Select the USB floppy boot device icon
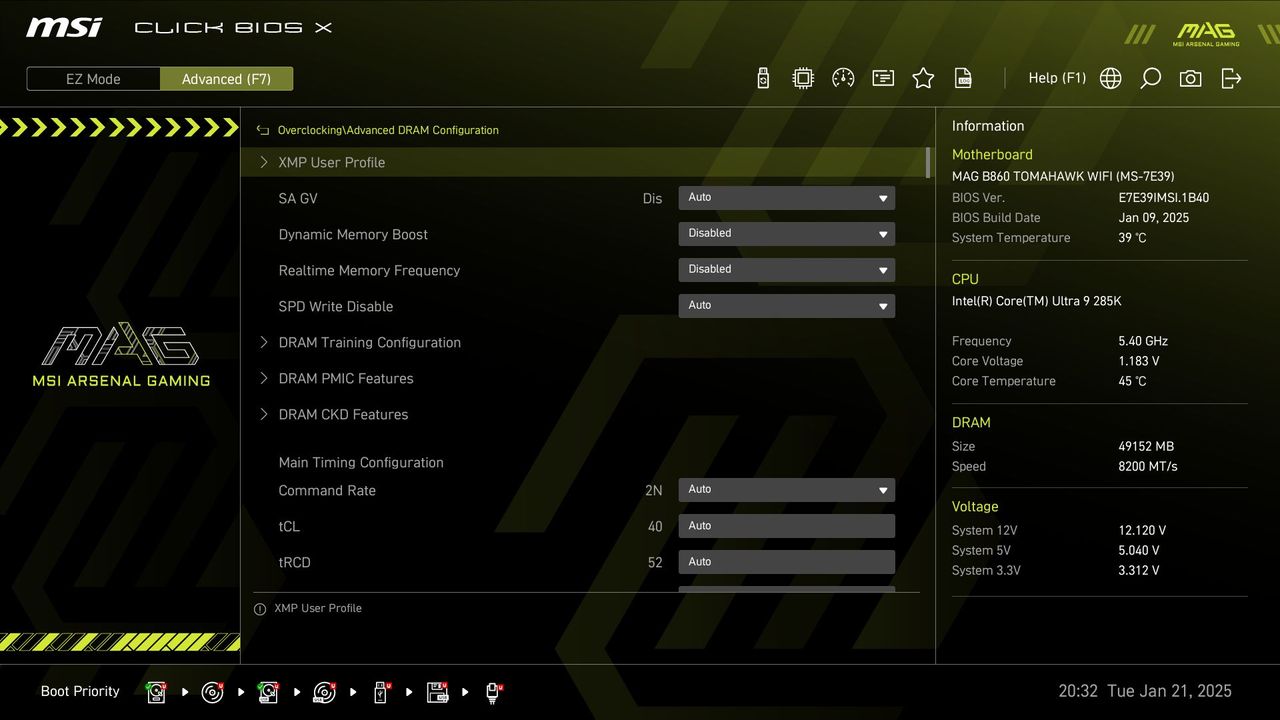Image resolution: width=1280 pixels, height=720 pixels. [x=437, y=691]
